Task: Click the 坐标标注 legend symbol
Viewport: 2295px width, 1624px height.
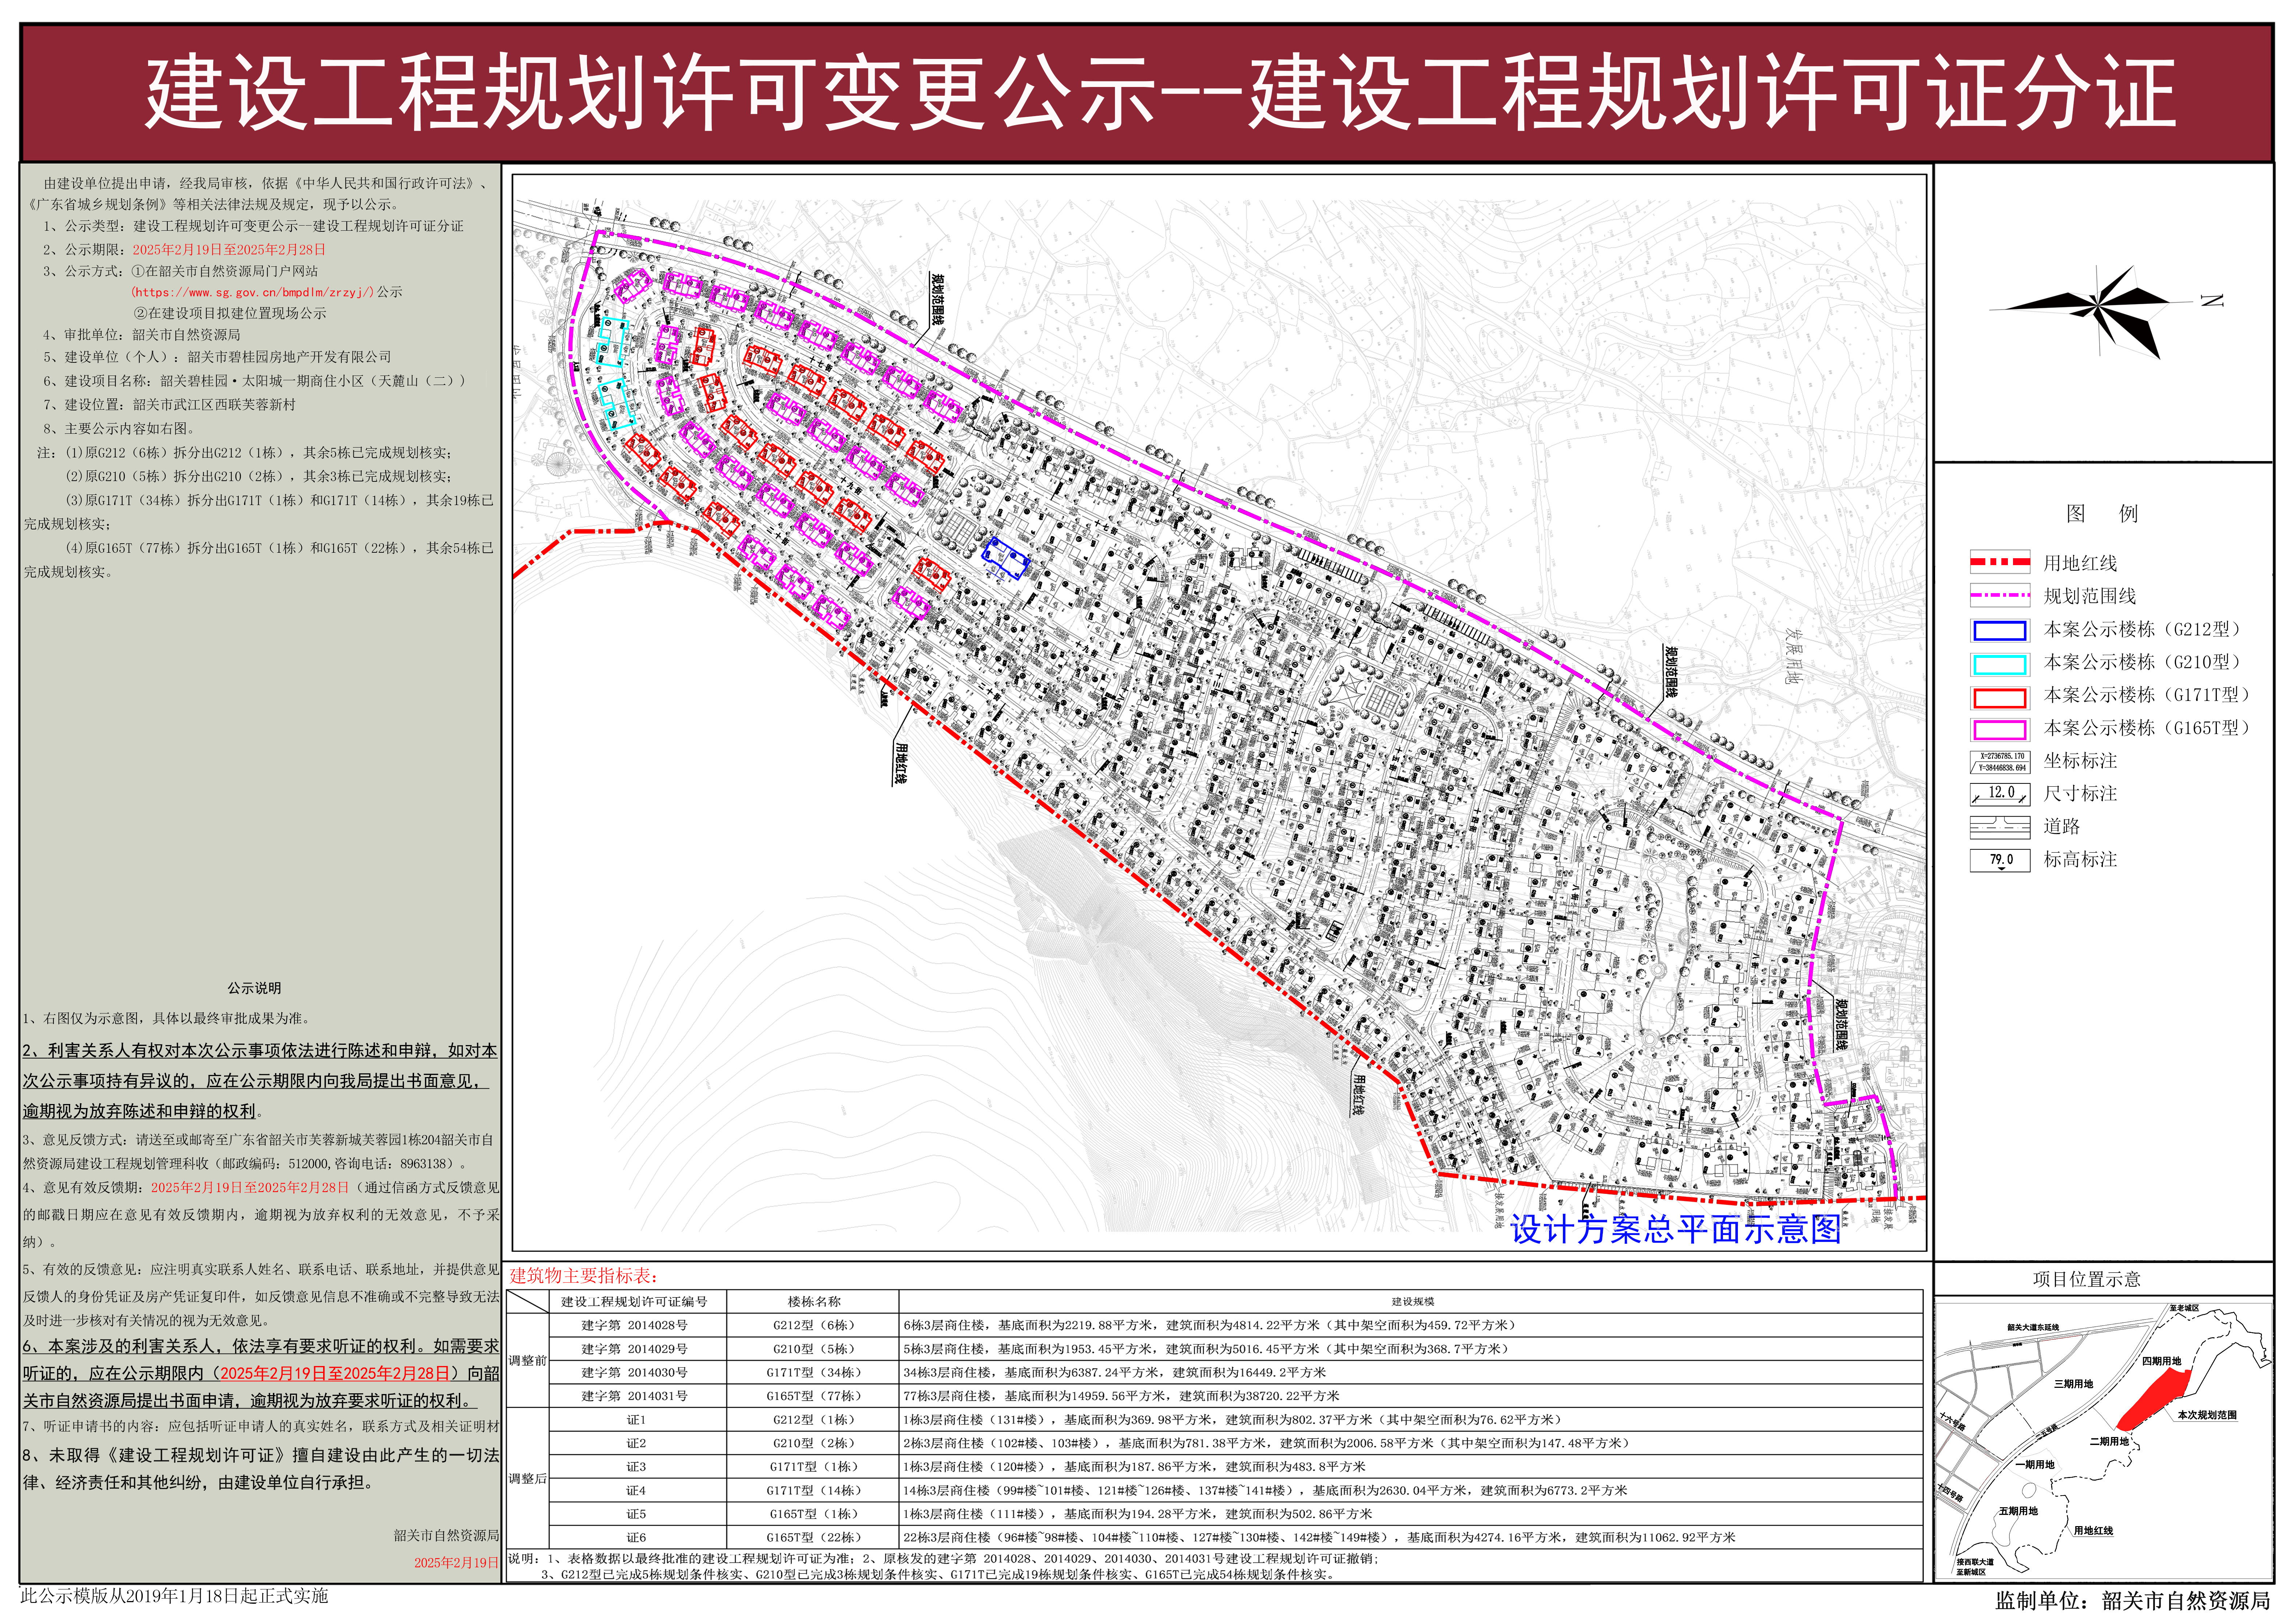Action: pyautogui.click(x=2000, y=762)
